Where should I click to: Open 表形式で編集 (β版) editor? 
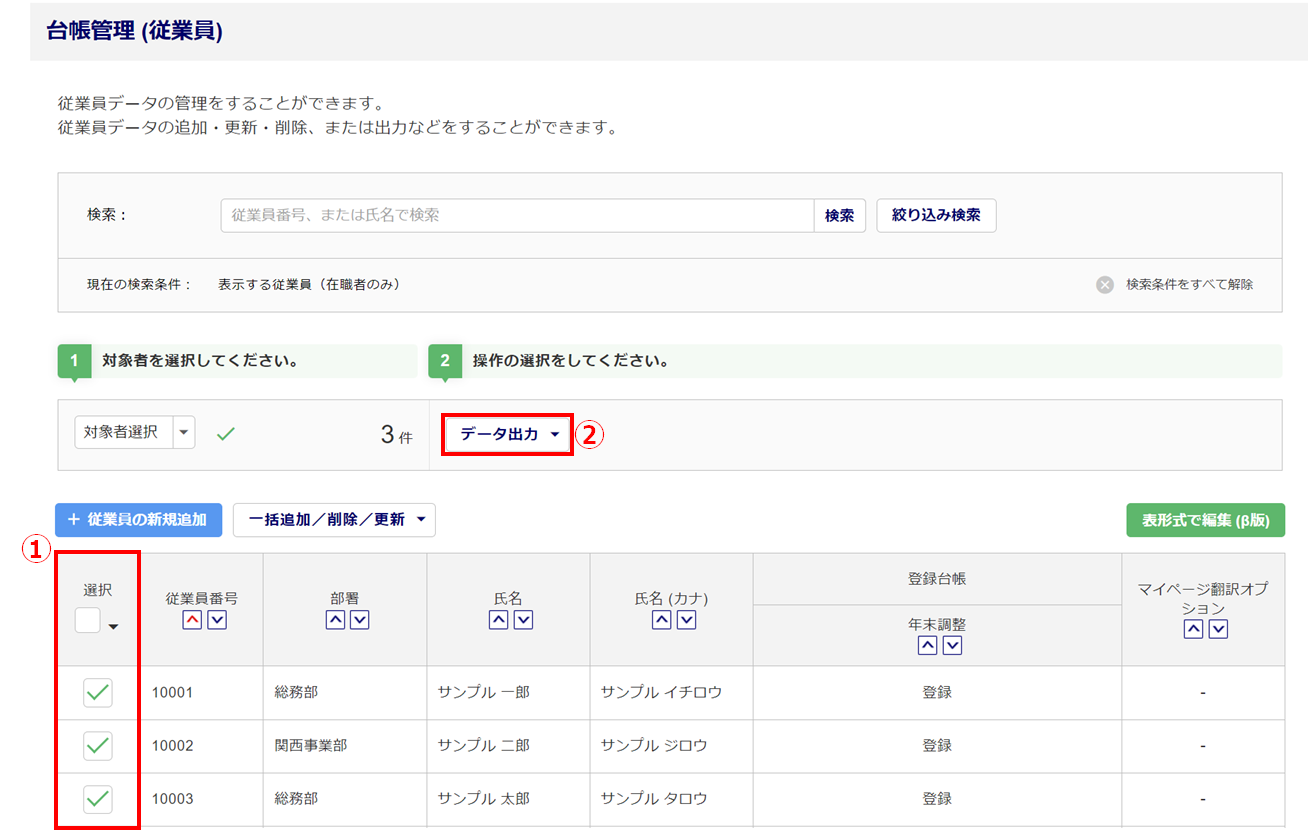pyautogui.click(x=1204, y=520)
